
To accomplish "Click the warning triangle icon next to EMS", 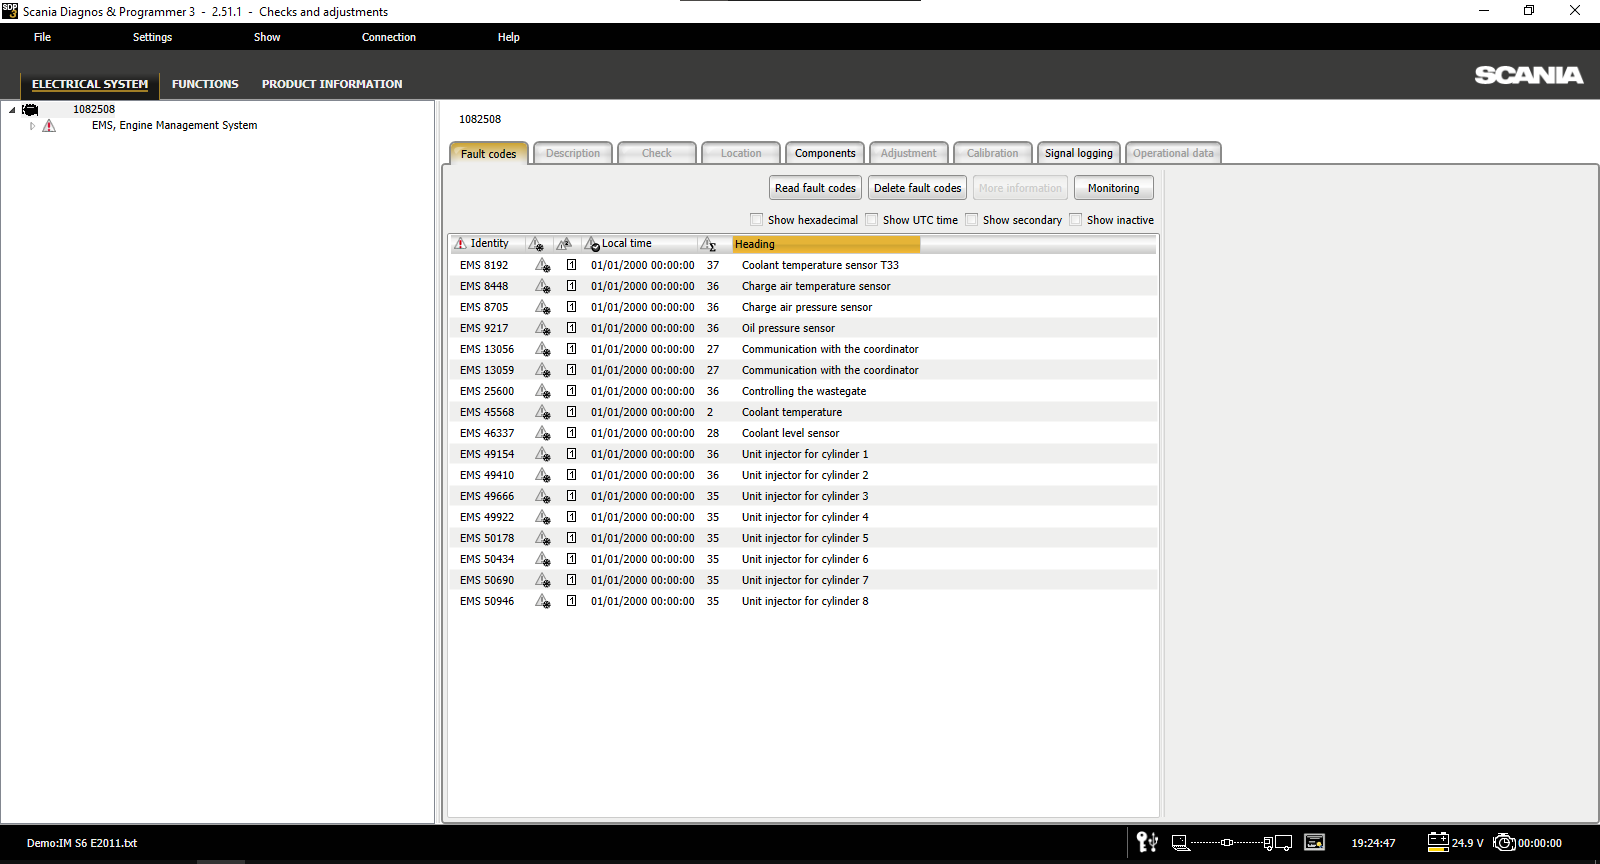I will tap(49, 126).
